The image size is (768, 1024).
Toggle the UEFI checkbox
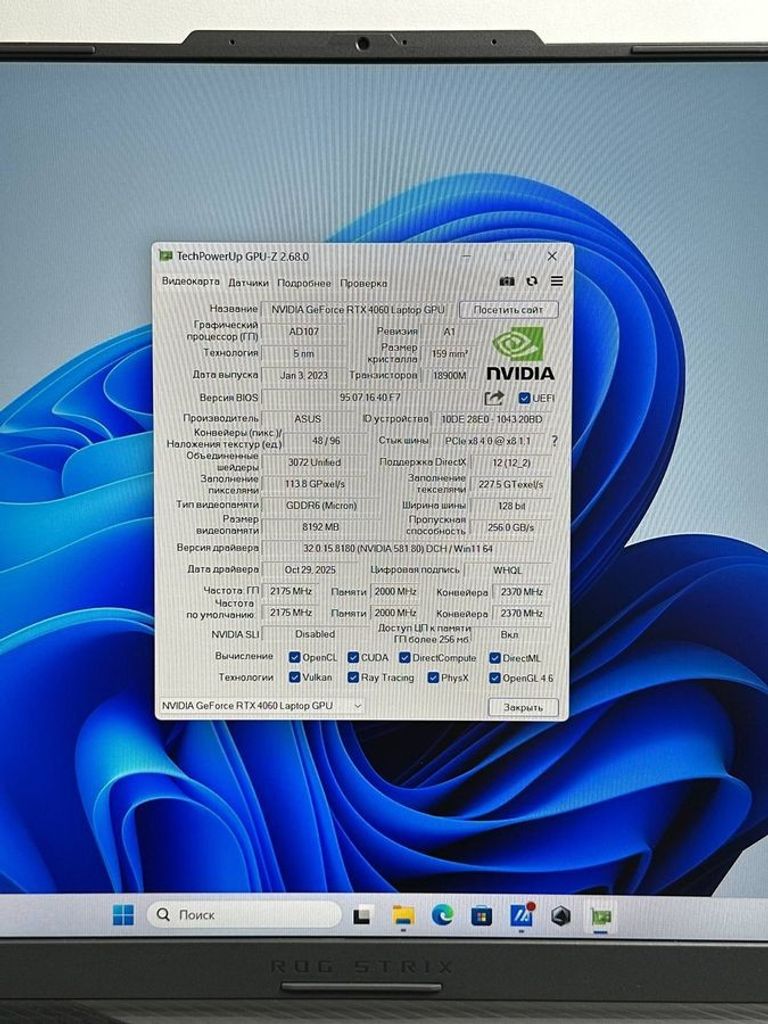(525, 398)
